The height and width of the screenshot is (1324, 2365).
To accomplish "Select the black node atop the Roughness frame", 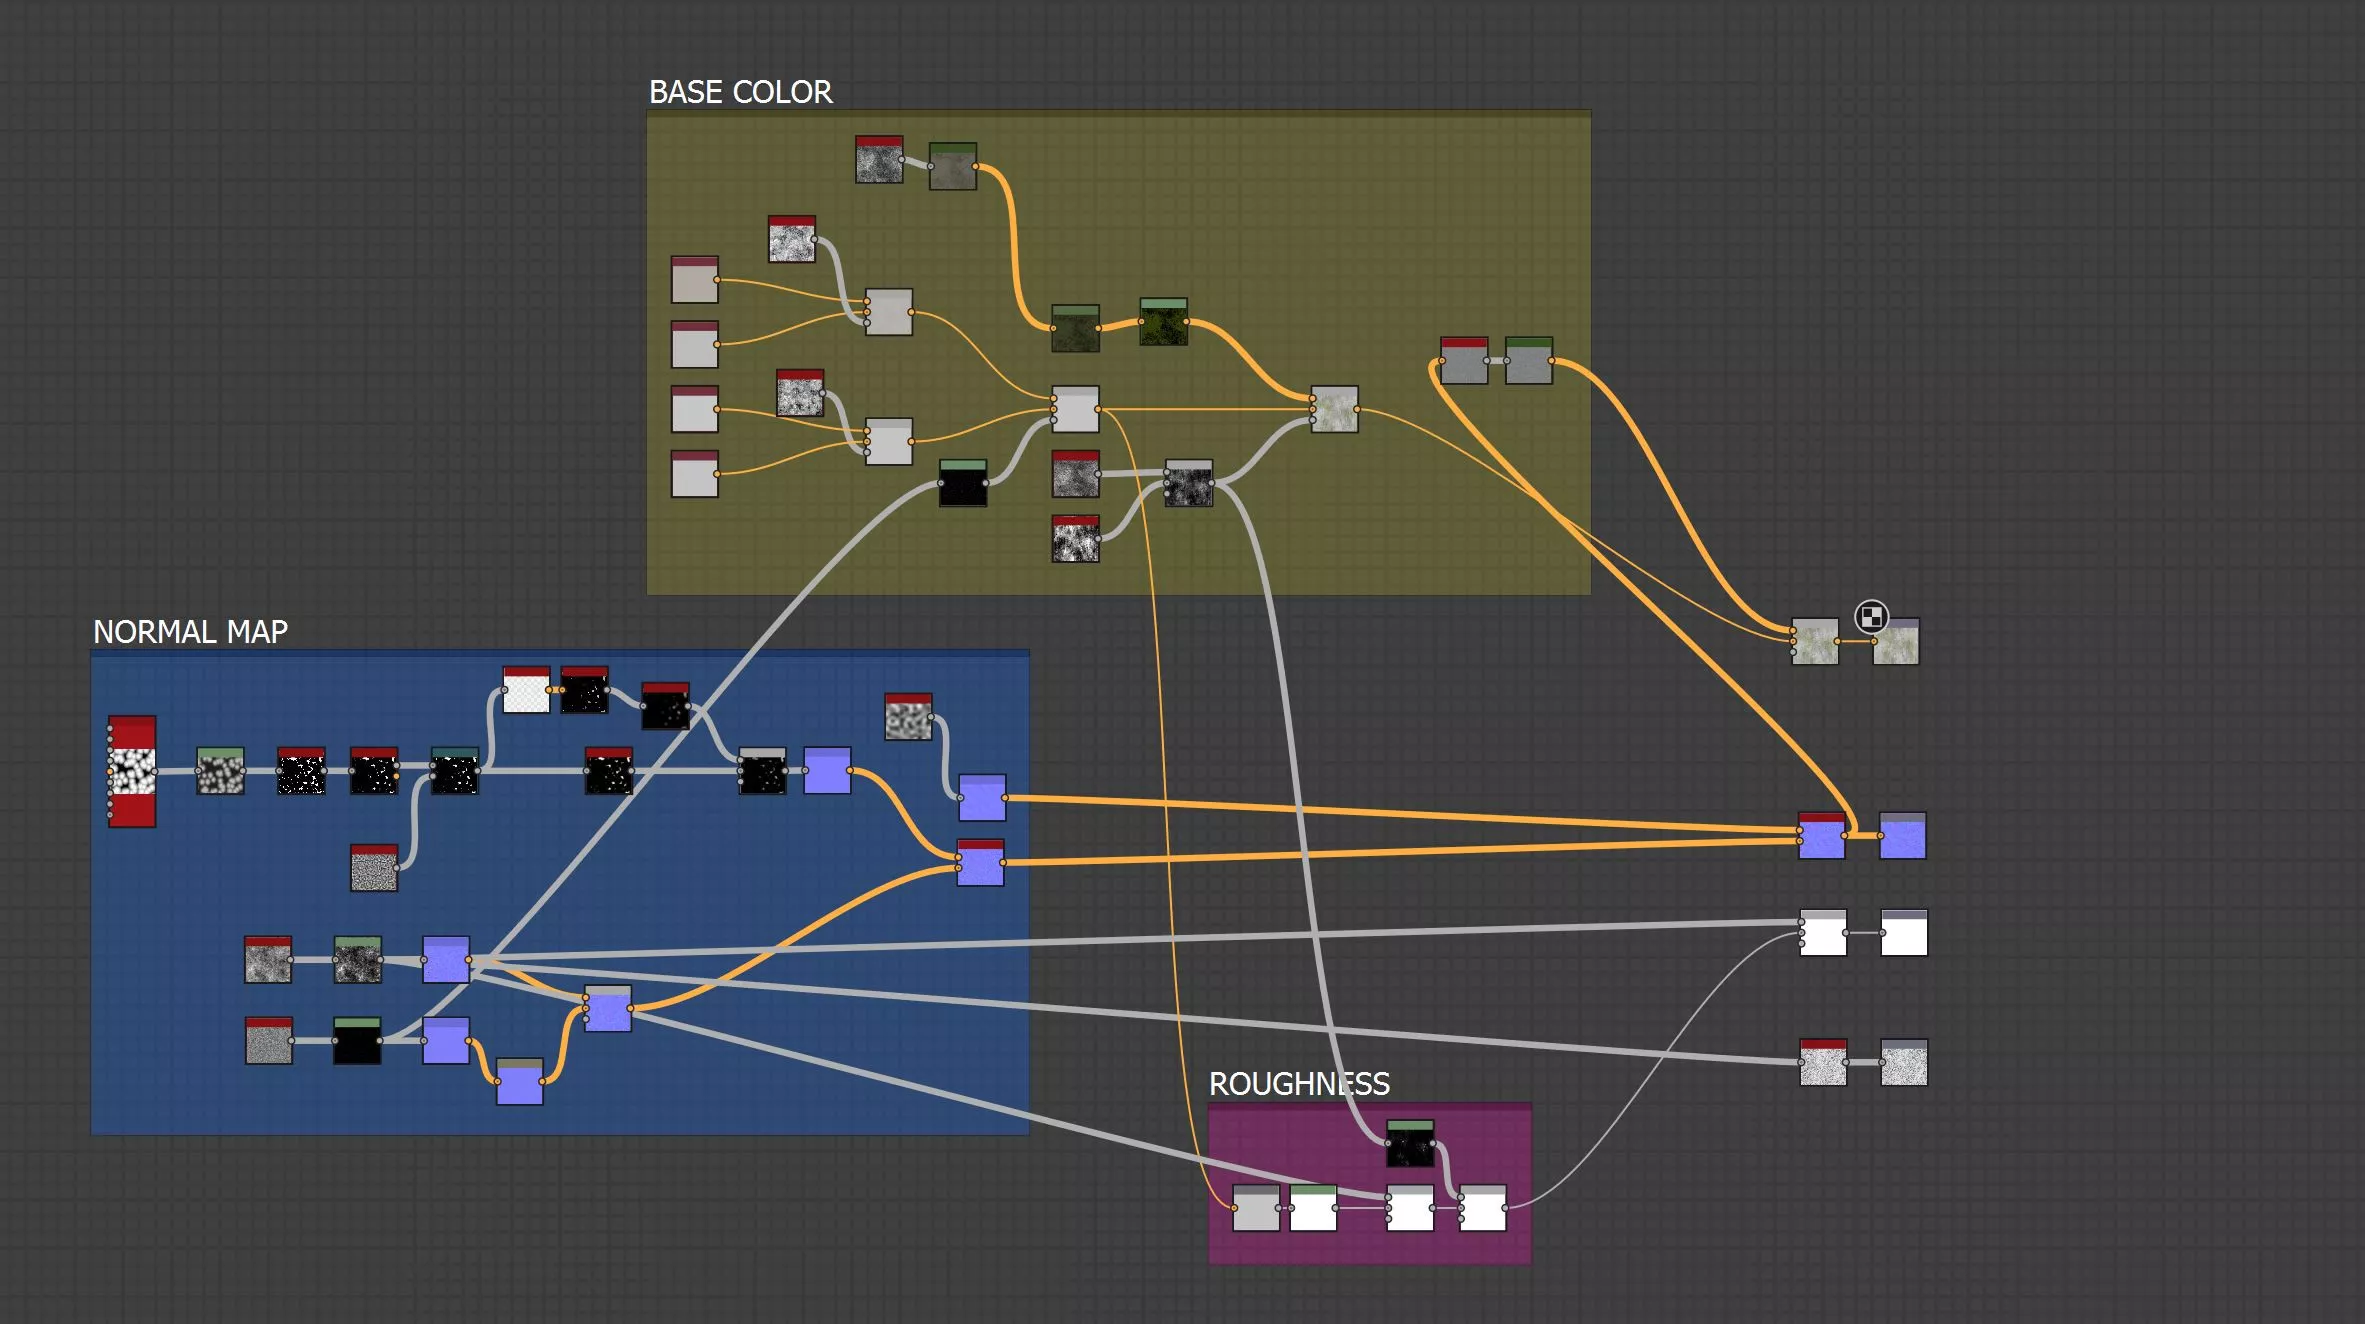I will coord(1410,1144).
